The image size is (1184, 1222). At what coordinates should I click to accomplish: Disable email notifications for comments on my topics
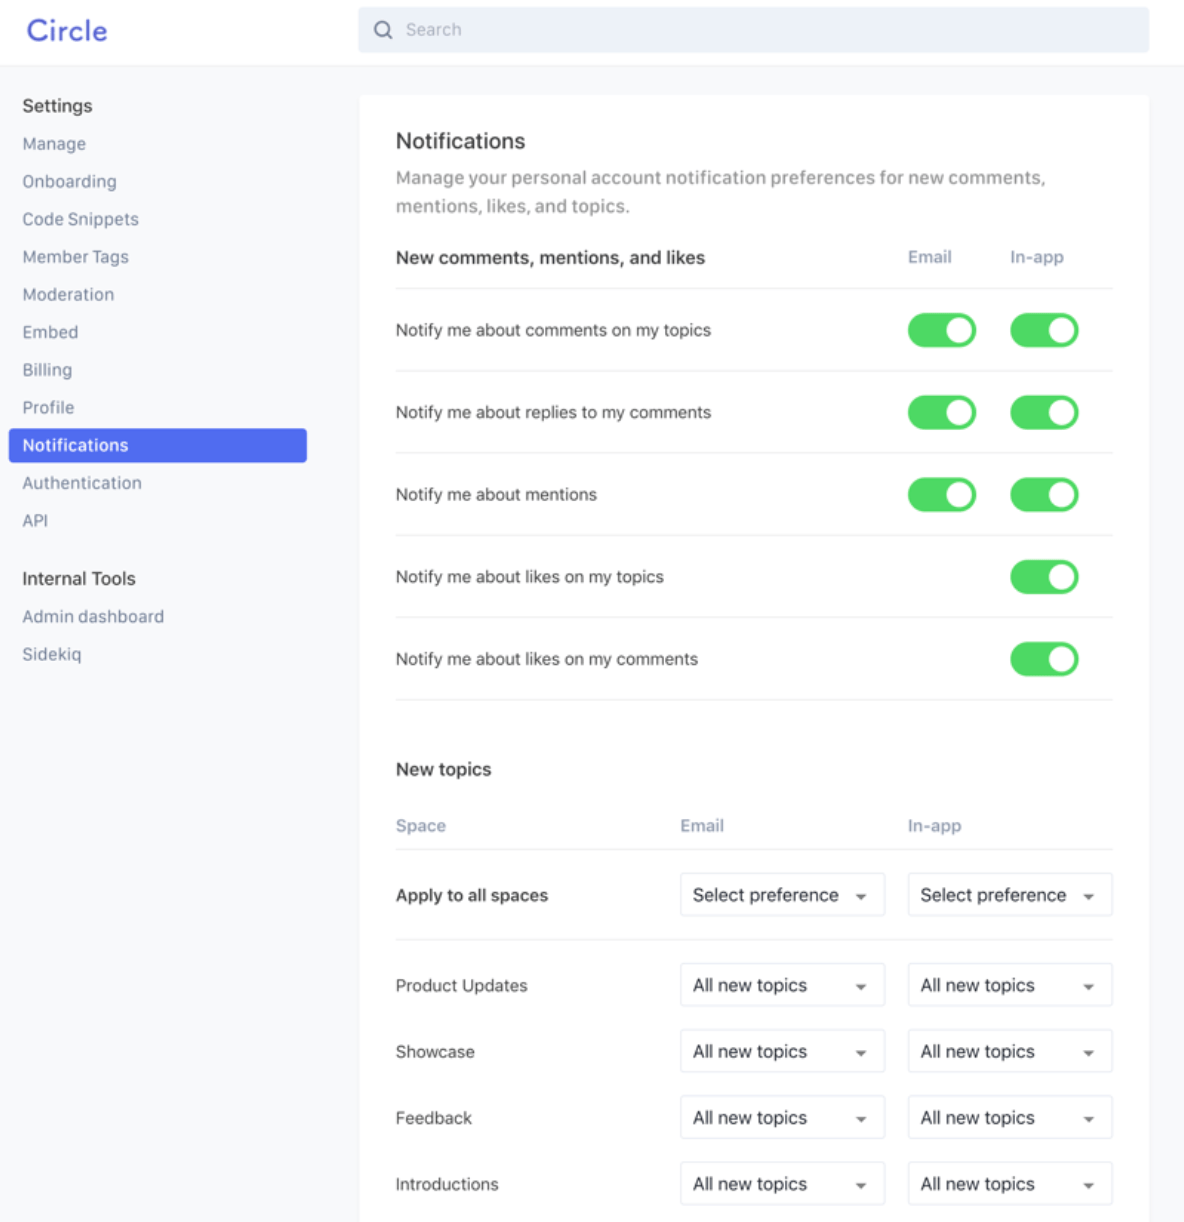941,330
